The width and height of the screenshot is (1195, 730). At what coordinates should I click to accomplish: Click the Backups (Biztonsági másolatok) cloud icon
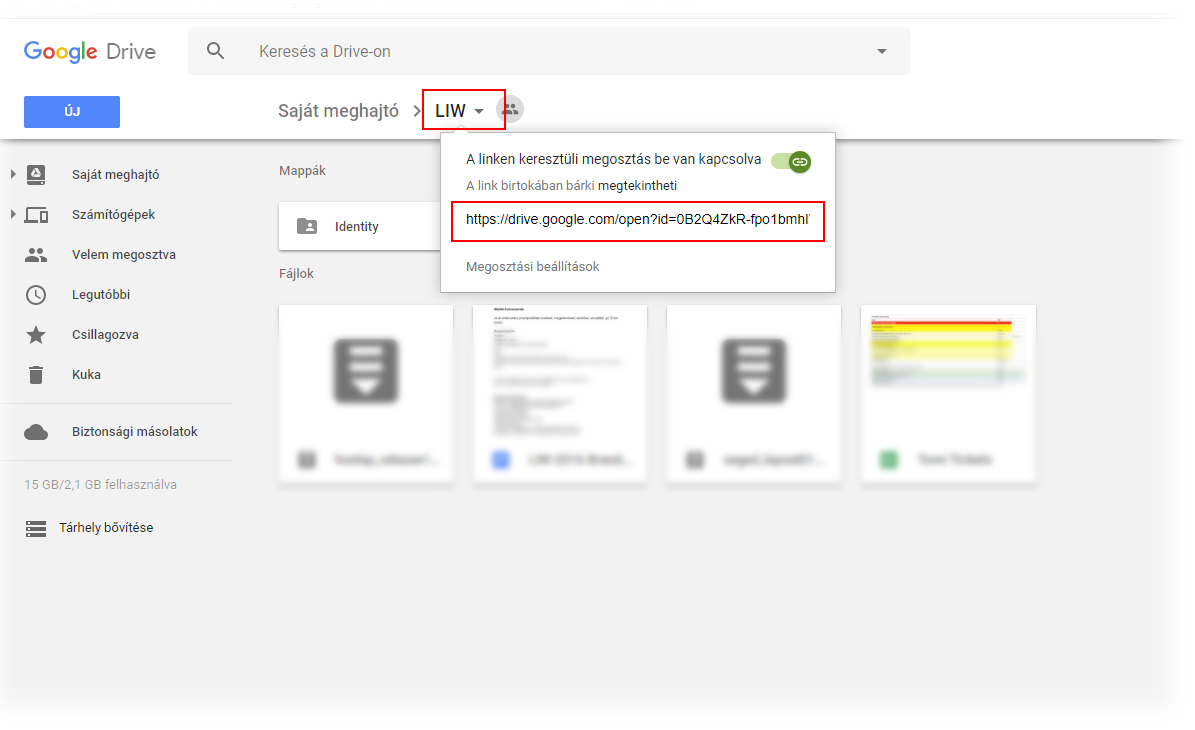click(36, 432)
